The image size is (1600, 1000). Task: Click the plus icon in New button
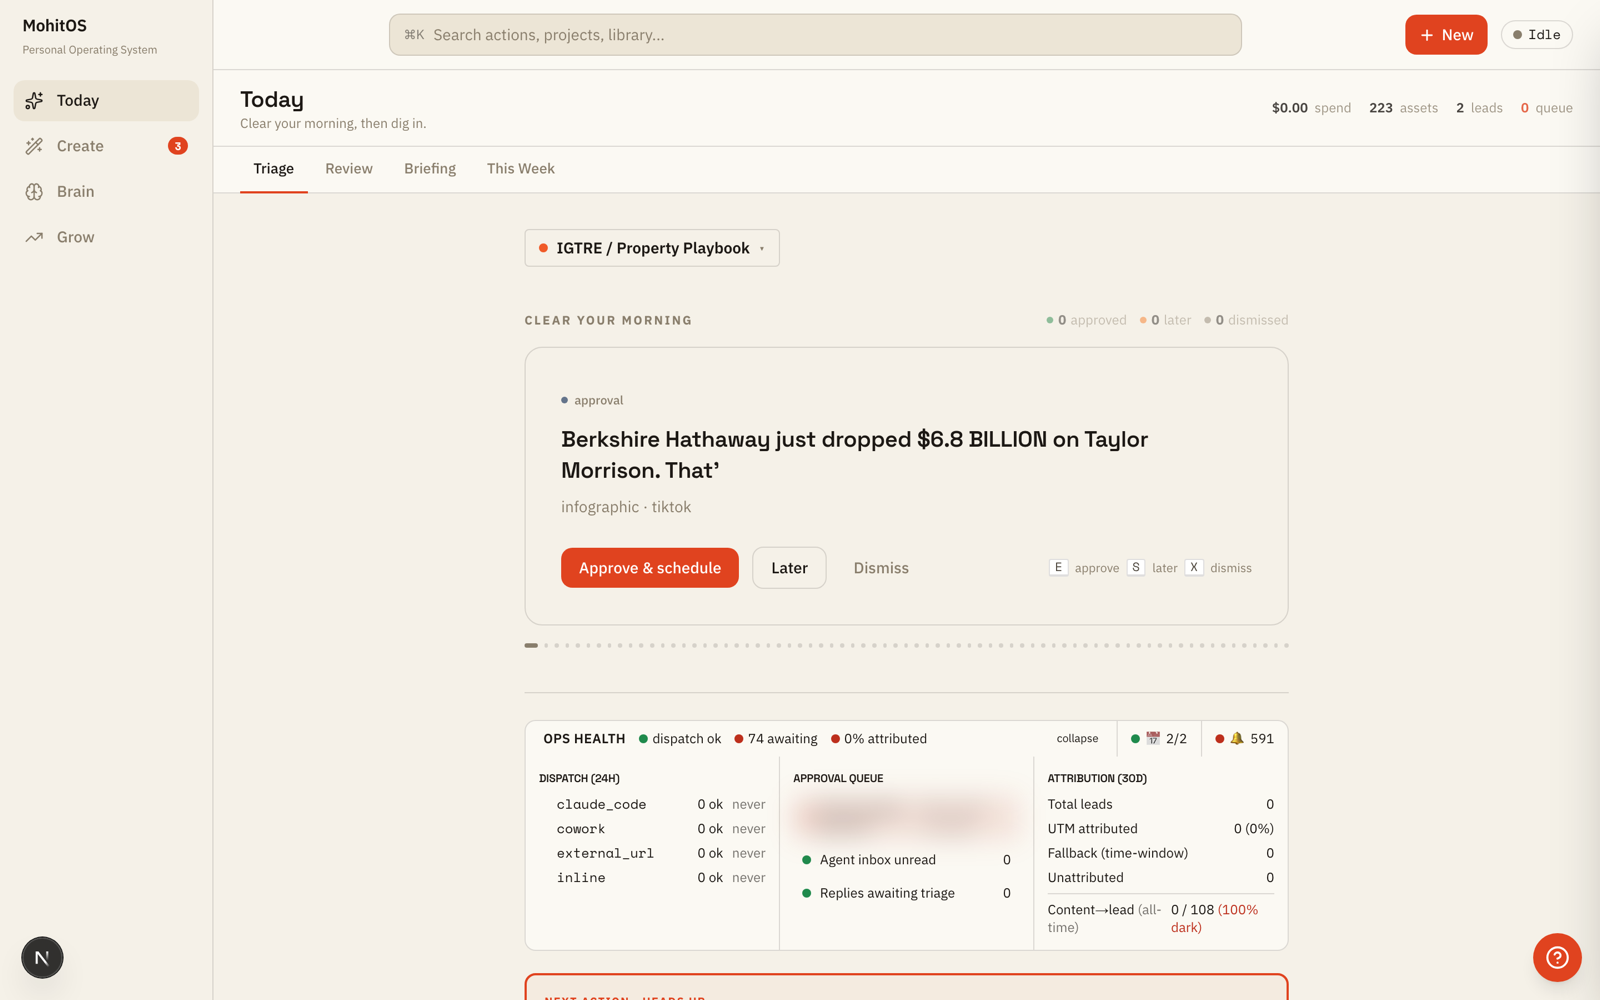[1427, 35]
